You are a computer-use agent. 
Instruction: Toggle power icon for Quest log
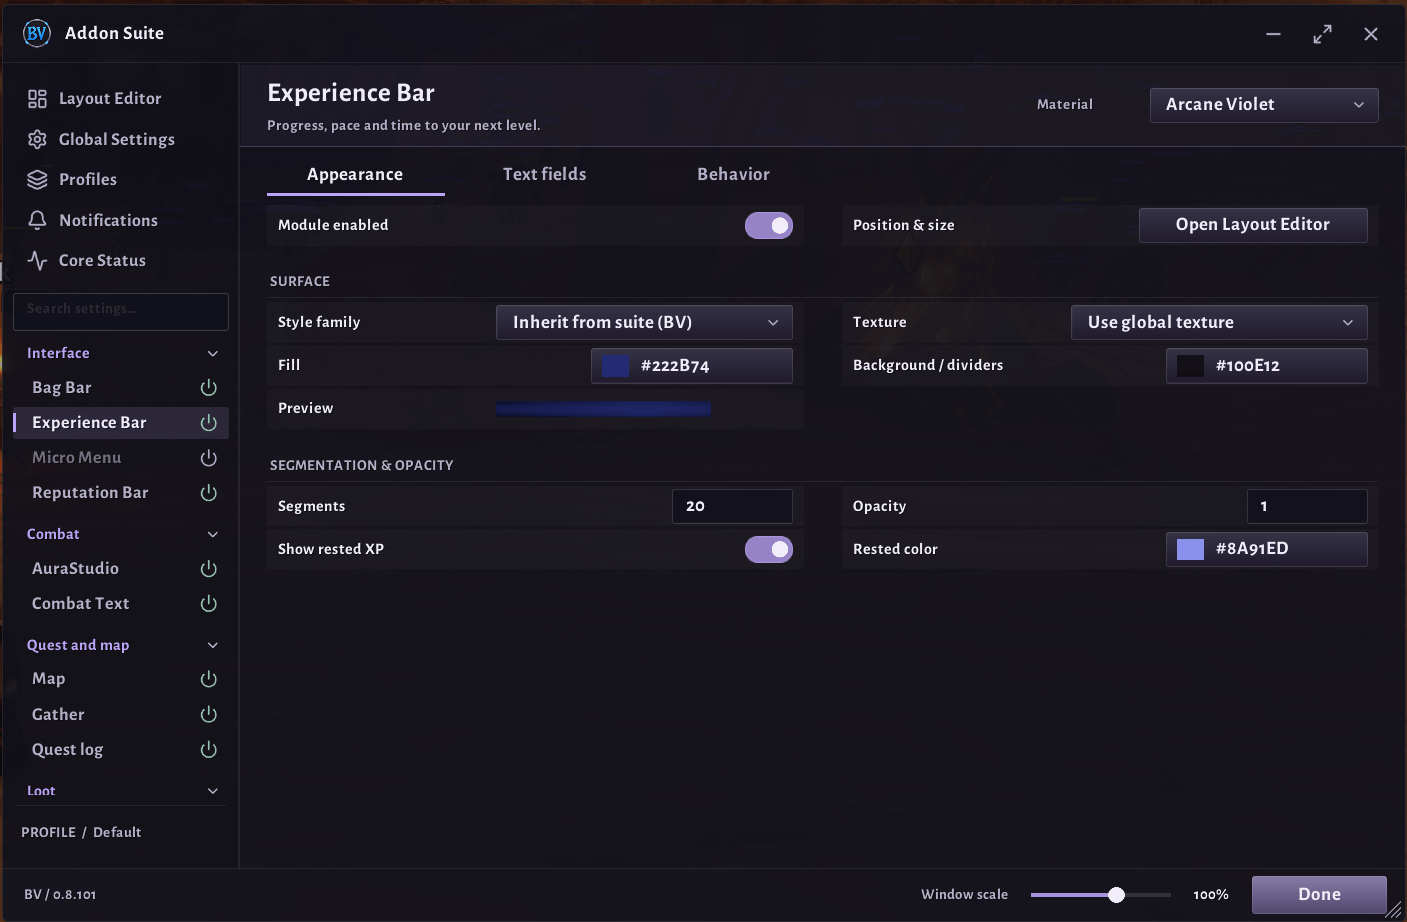[x=208, y=749]
